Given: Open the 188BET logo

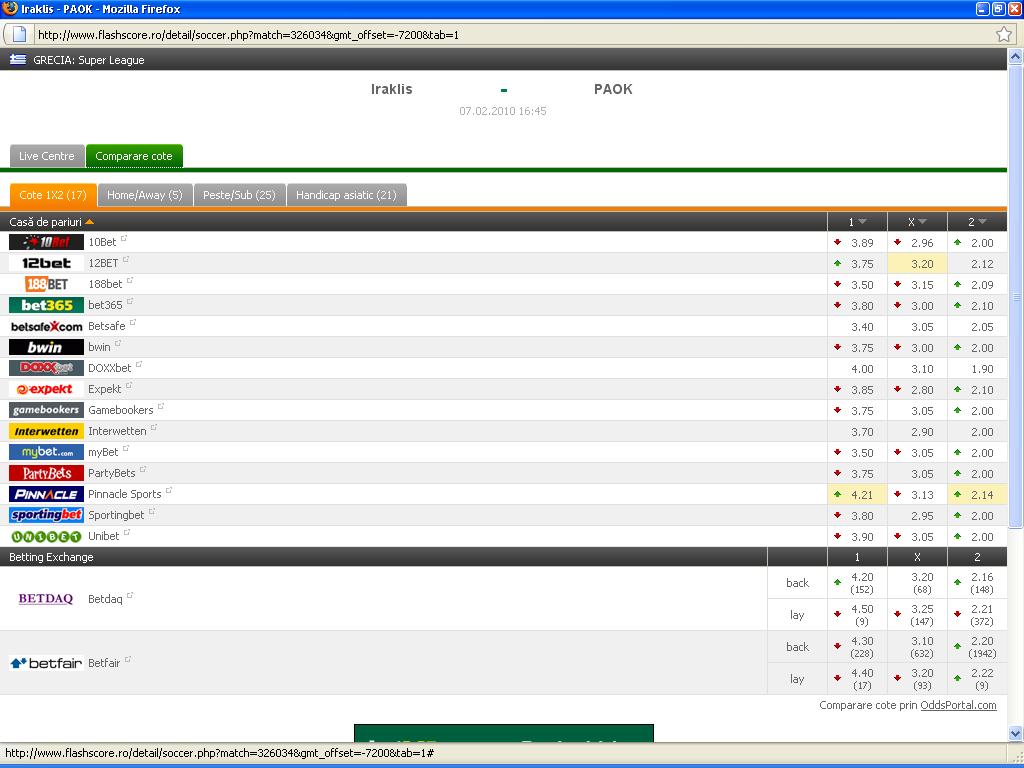Looking at the screenshot, I should pyautogui.click(x=46, y=284).
